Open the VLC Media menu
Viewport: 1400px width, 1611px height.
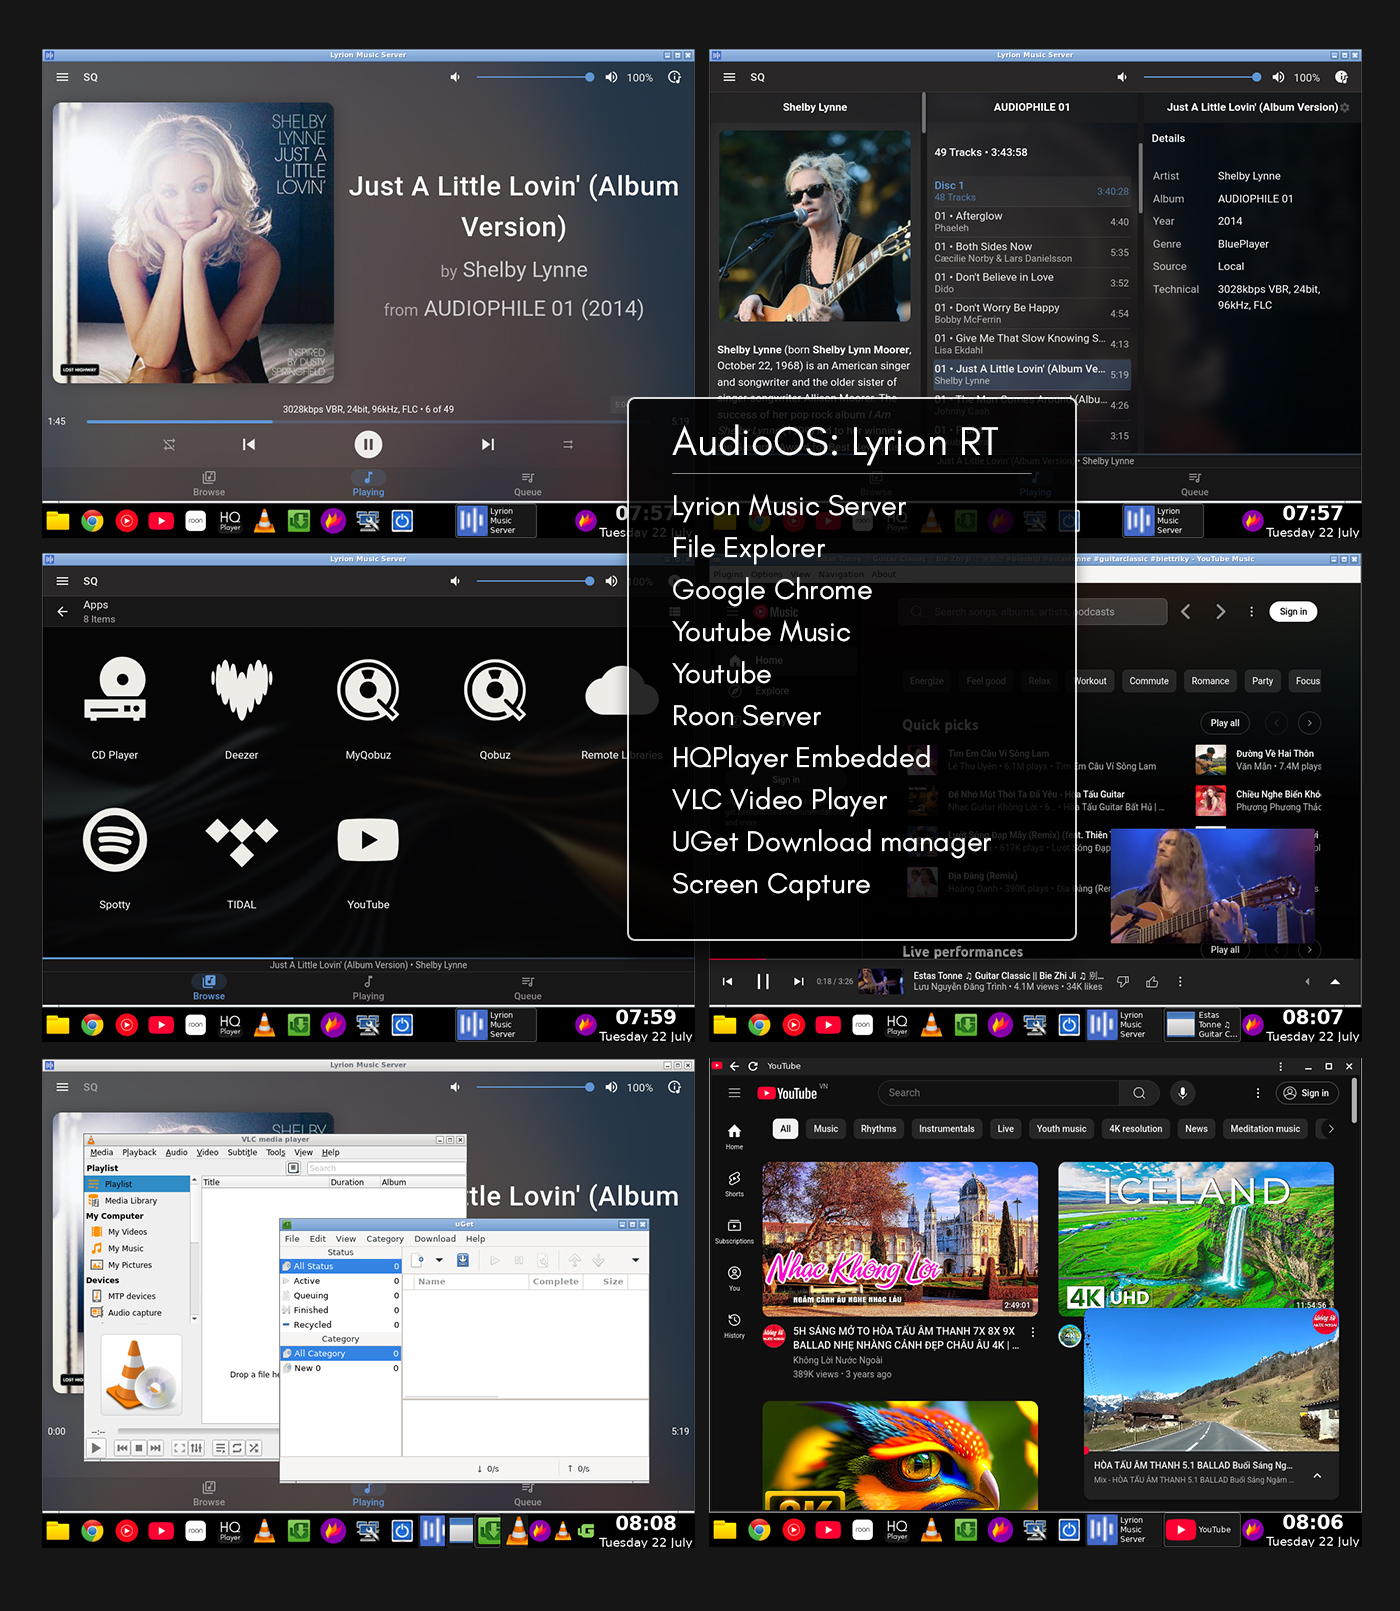coord(101,1152)
